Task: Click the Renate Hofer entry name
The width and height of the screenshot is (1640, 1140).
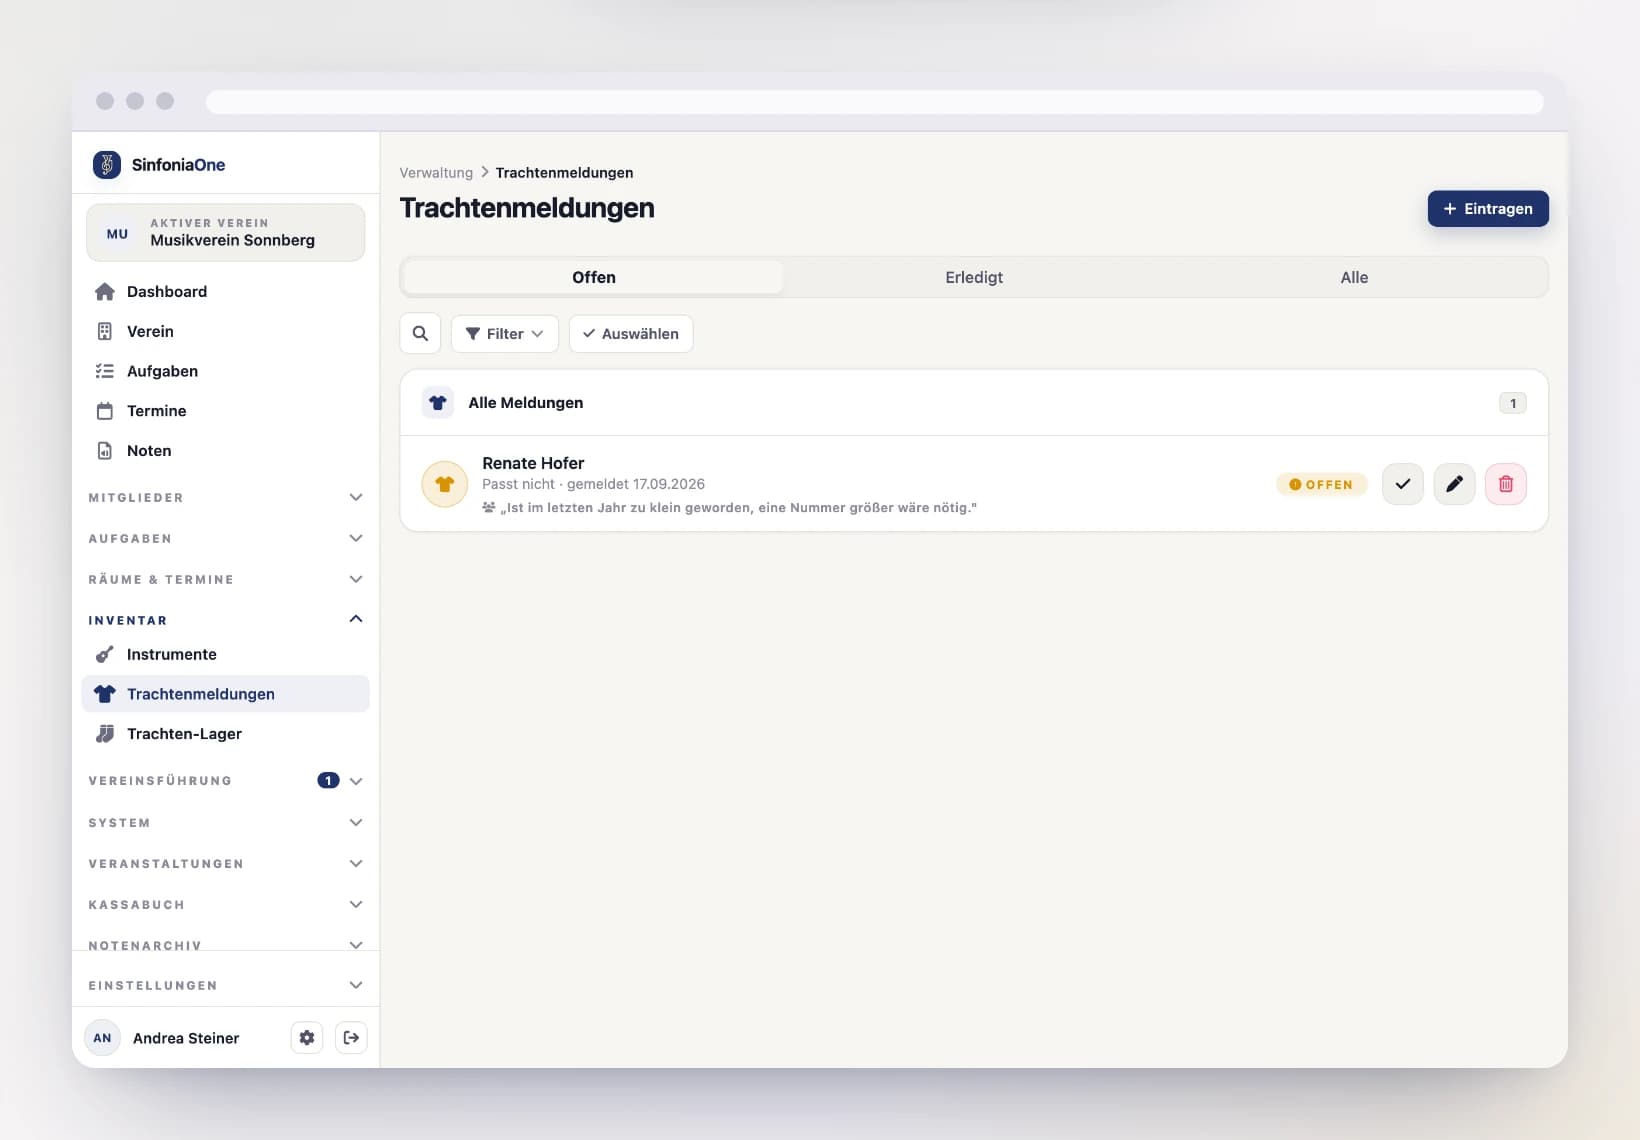Action: (533, 463)
